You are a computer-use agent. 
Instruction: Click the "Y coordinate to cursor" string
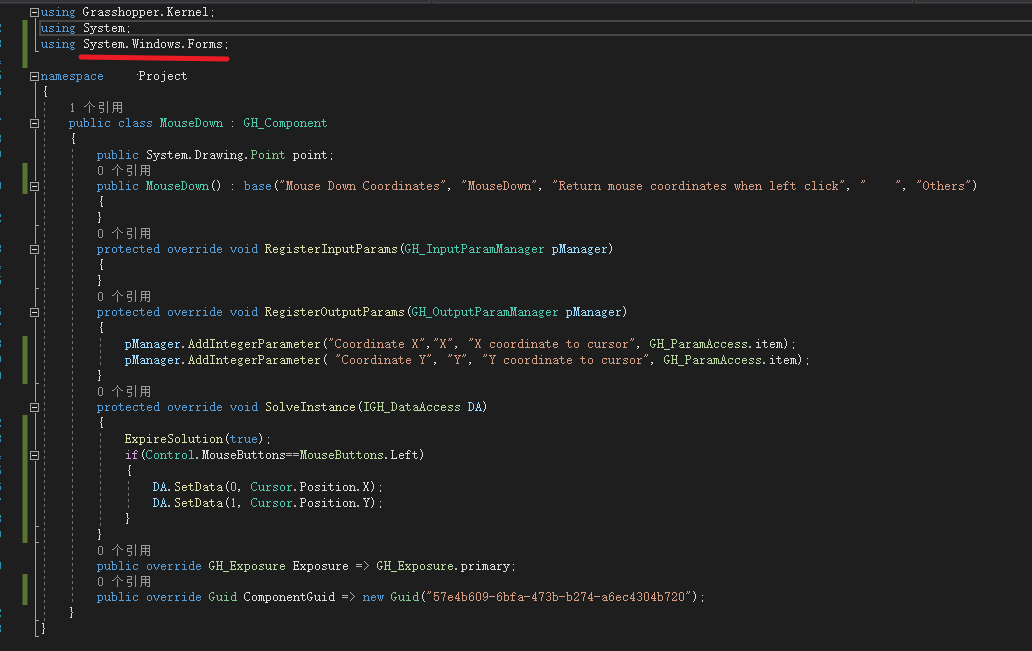(x=566, y=360)
